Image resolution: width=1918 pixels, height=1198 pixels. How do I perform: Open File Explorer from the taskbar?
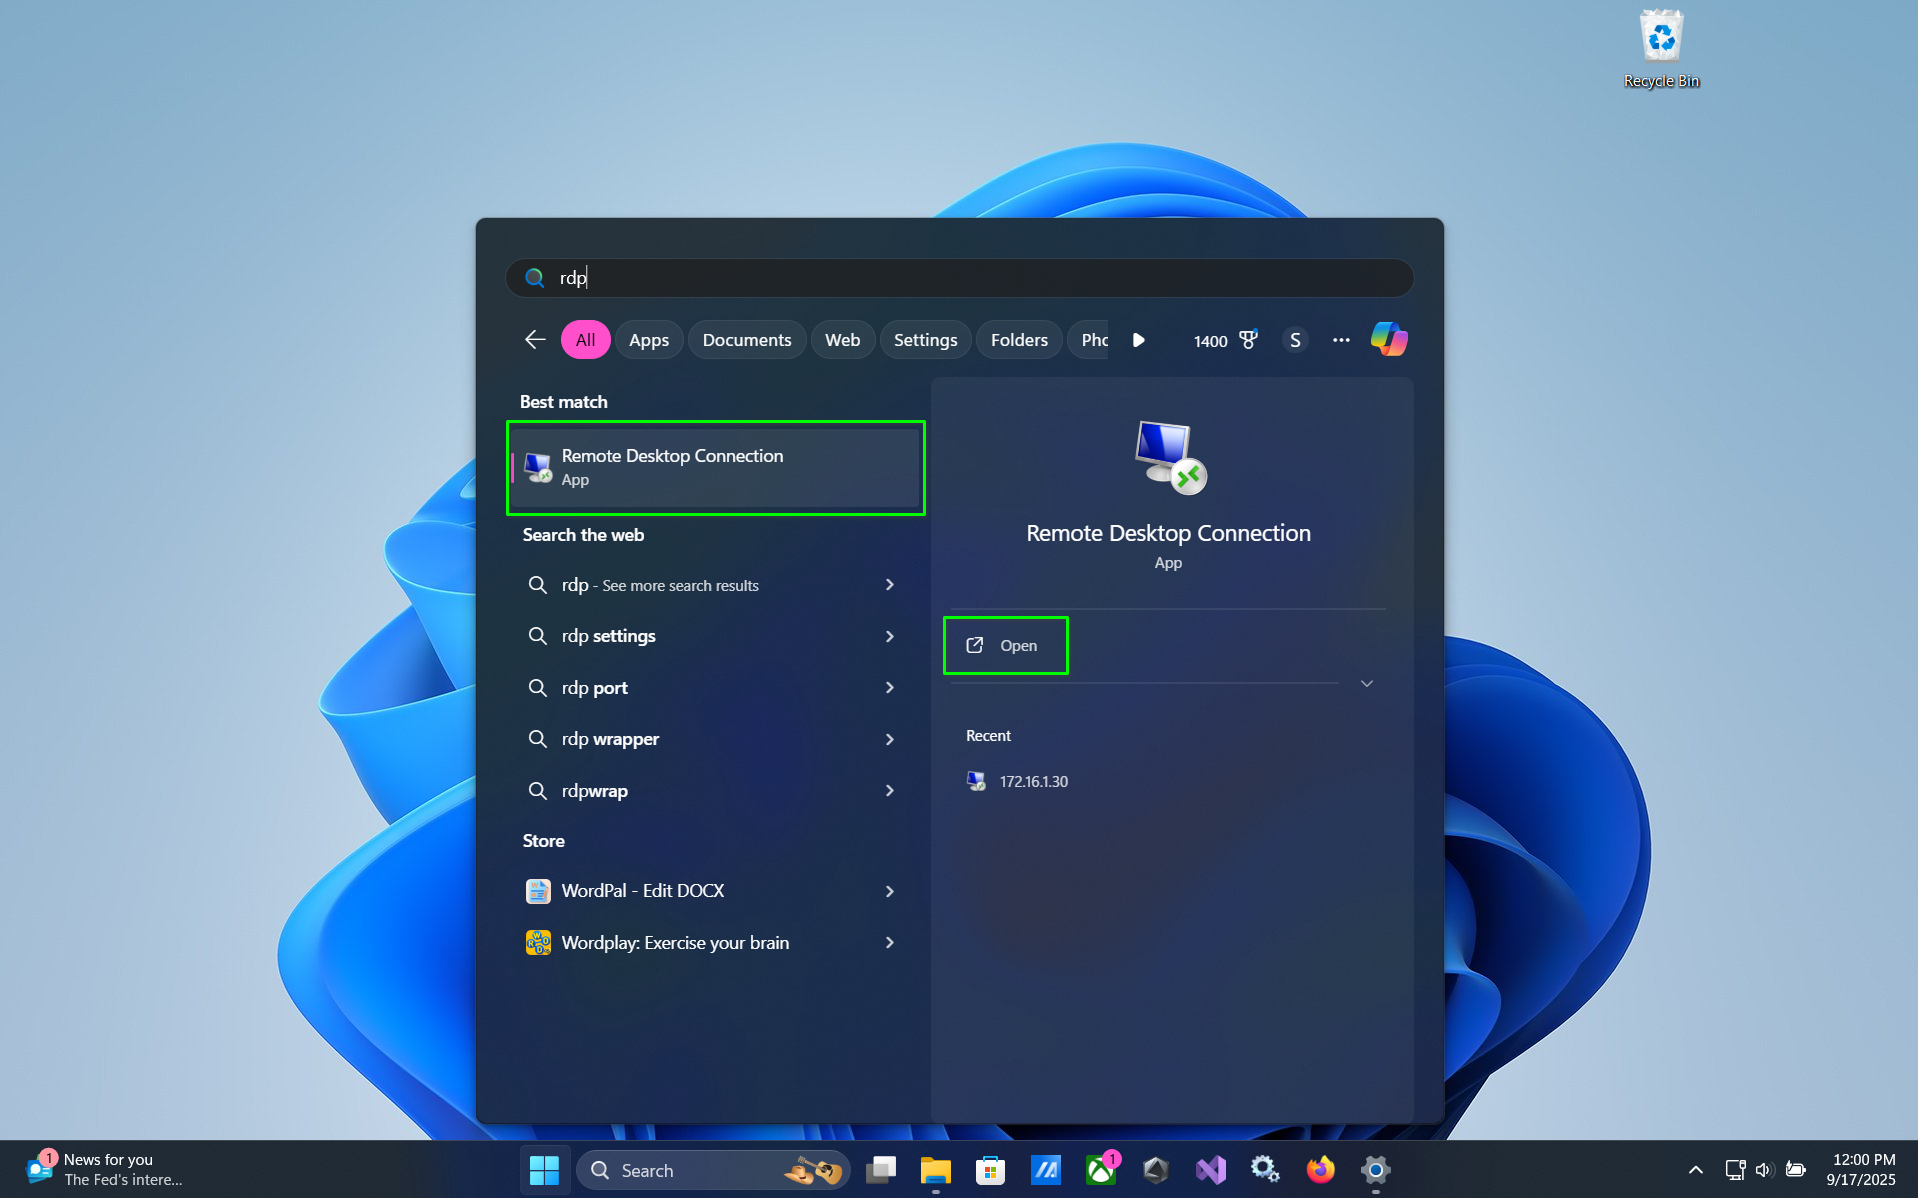tap(935, 1170)
